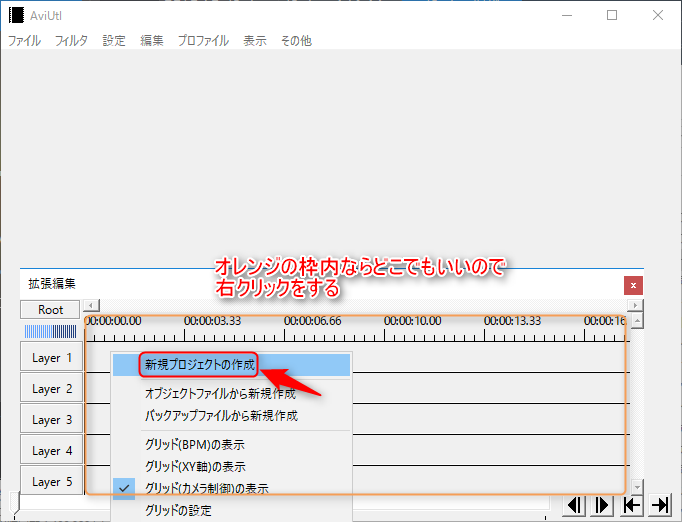Screen dimensions: 682x522
Task: Toggle Layer 4 button
Action: point(51,450)
